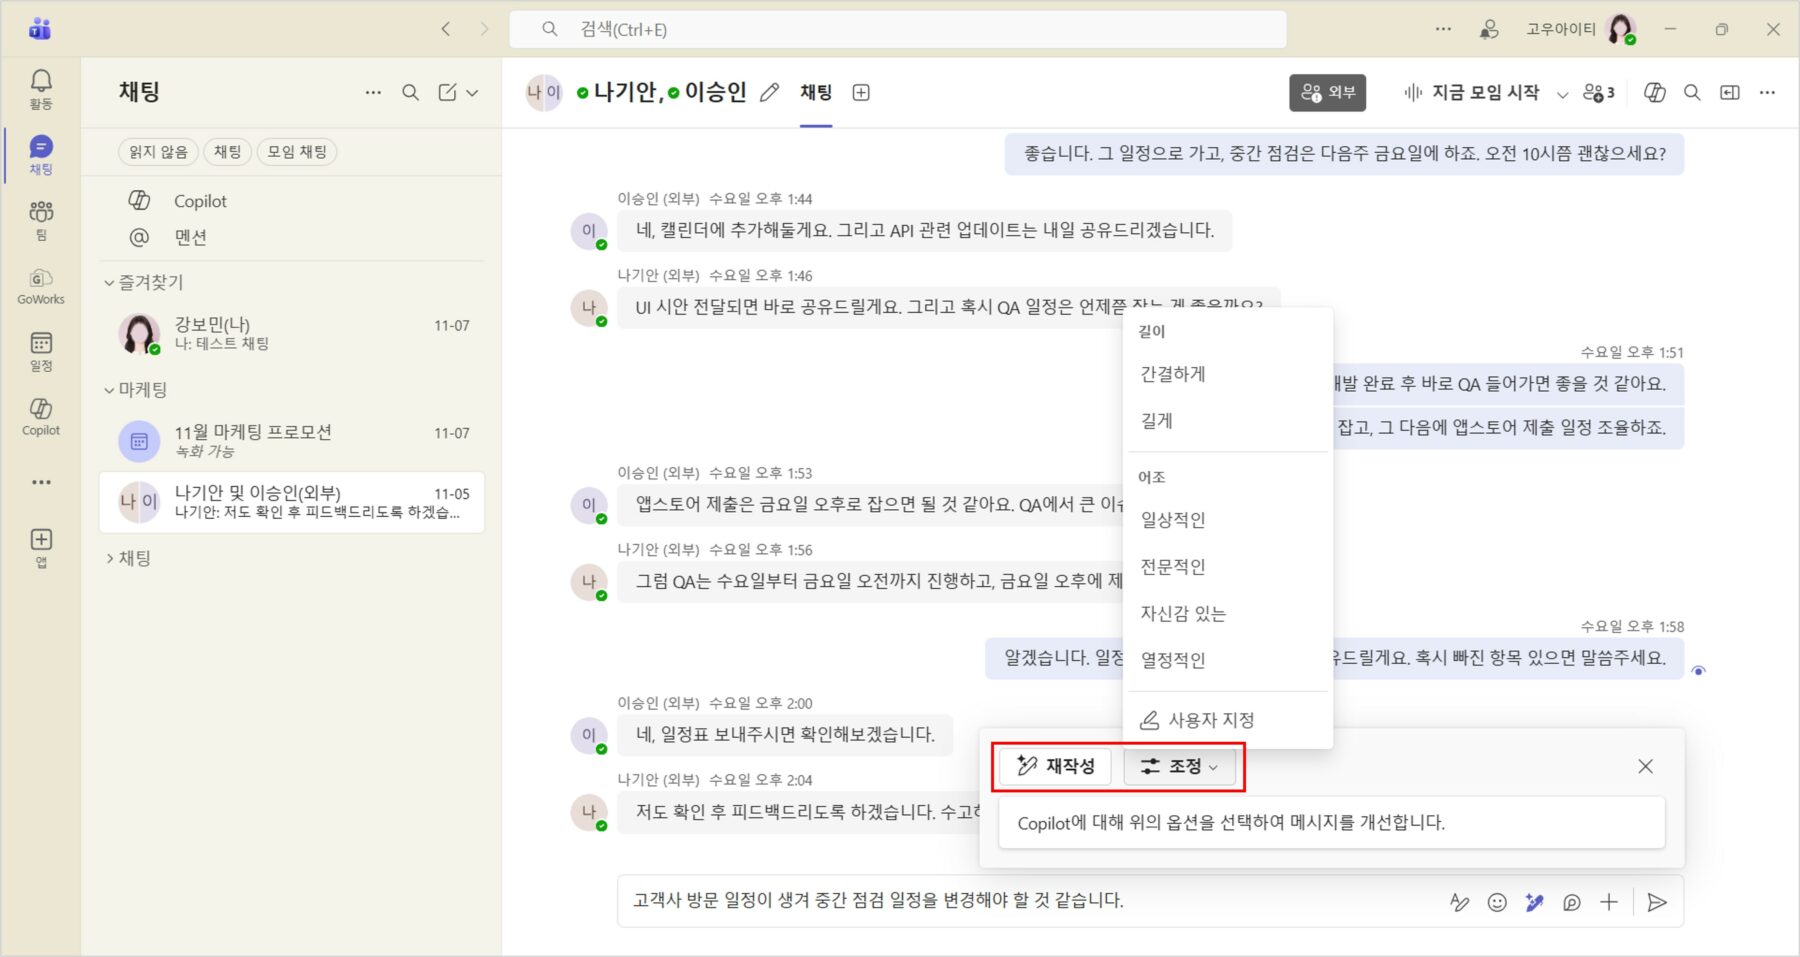This screenshot has width=1800, height=957.
Task: Choose the Professional (전문적인) tone option
Action: [1173, 567]
